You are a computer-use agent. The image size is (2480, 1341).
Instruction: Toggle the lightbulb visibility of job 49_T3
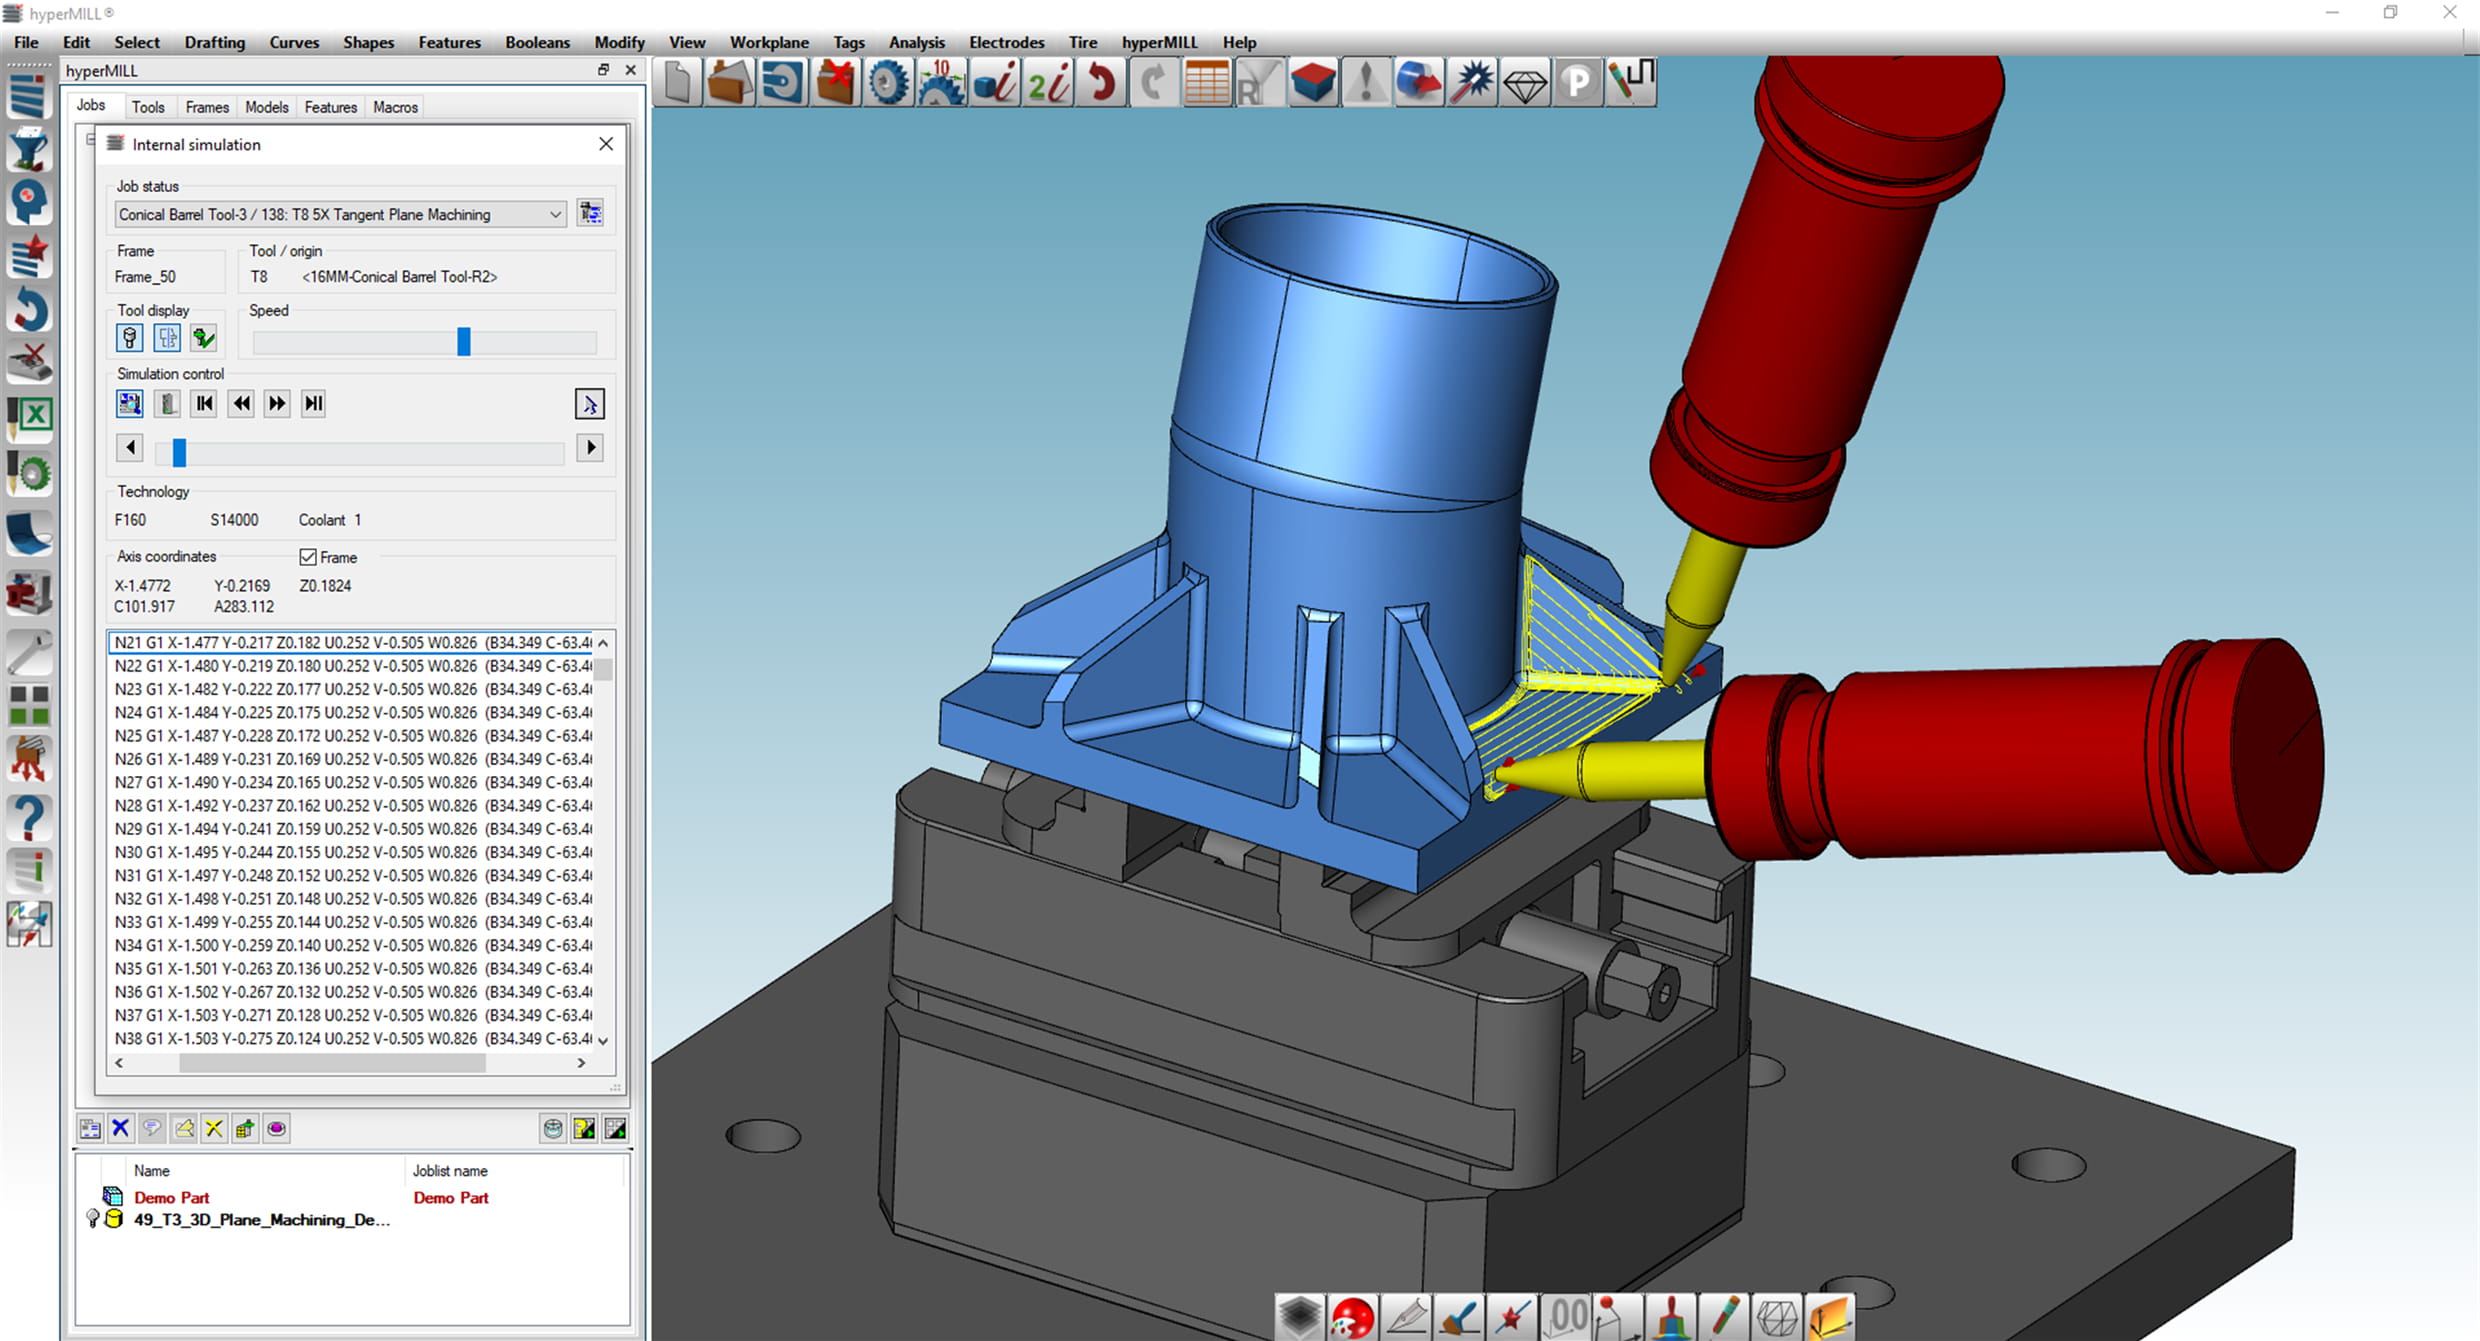coord(93,1218)
